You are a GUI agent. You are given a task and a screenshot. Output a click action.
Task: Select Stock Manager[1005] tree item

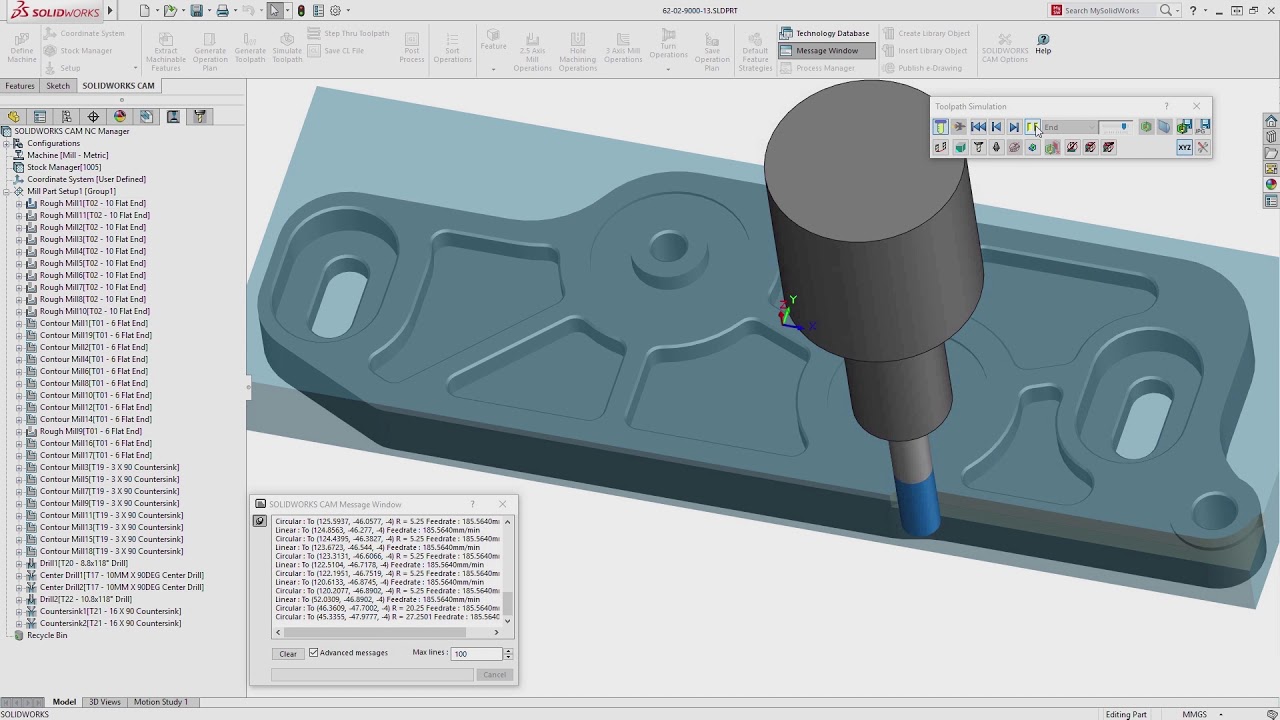pyautogui.click(x=64, y=167)
